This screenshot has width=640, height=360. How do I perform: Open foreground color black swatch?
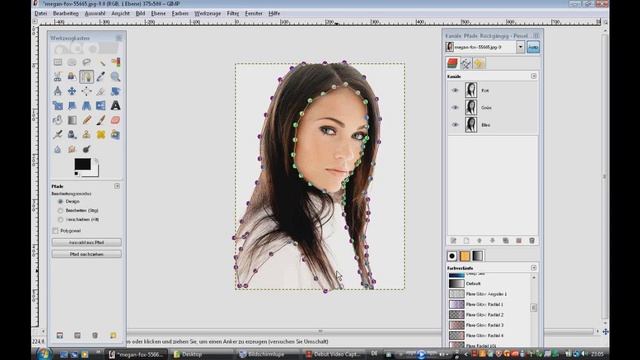pyautogui.click(x=82, y=164)
